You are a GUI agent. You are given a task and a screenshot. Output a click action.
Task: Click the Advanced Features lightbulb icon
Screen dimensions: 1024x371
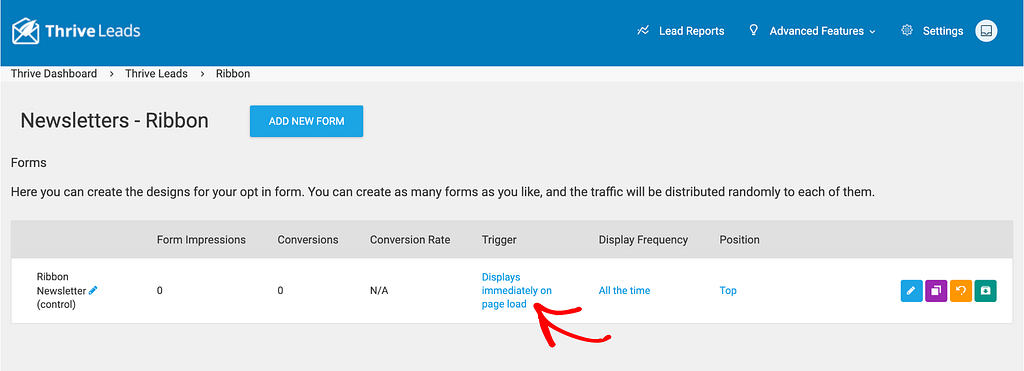pyautogui.click(x=754, y=30)
